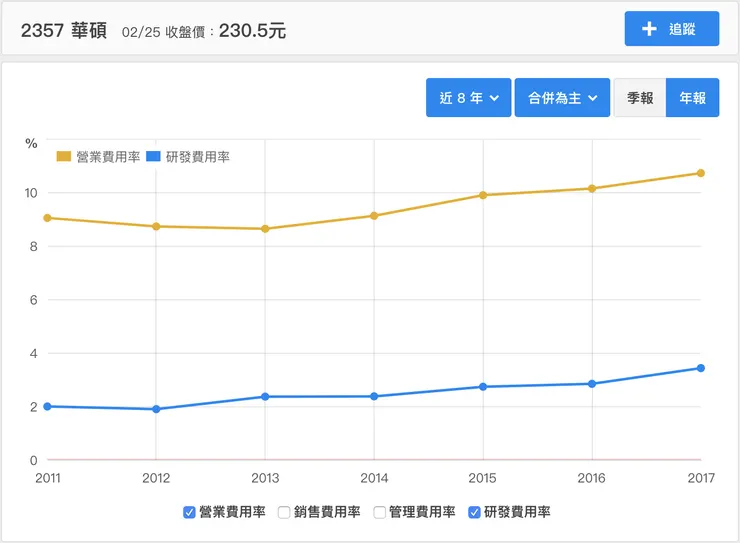Image resolution: width=740 pixels, height=543 pixels.
Task: Uncheck the 營業費用率 checkbox
Action: 189,512
